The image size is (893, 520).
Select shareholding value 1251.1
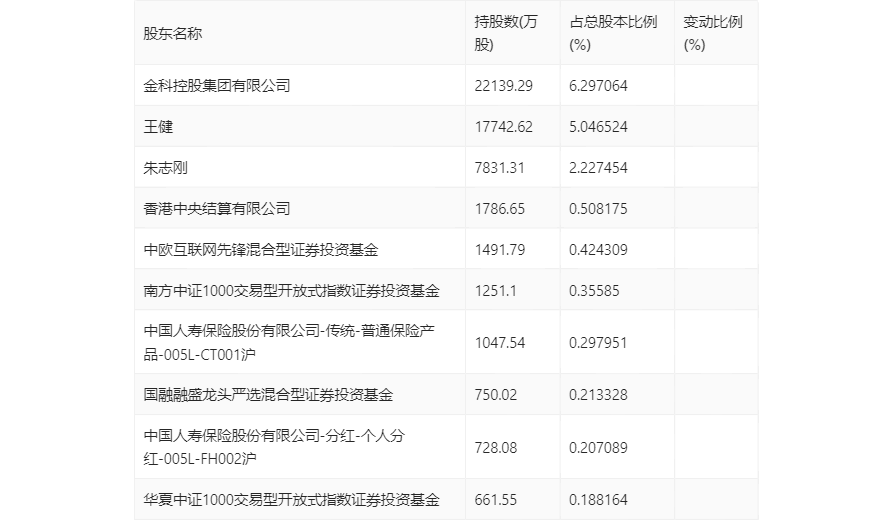(x=495, y=290)
